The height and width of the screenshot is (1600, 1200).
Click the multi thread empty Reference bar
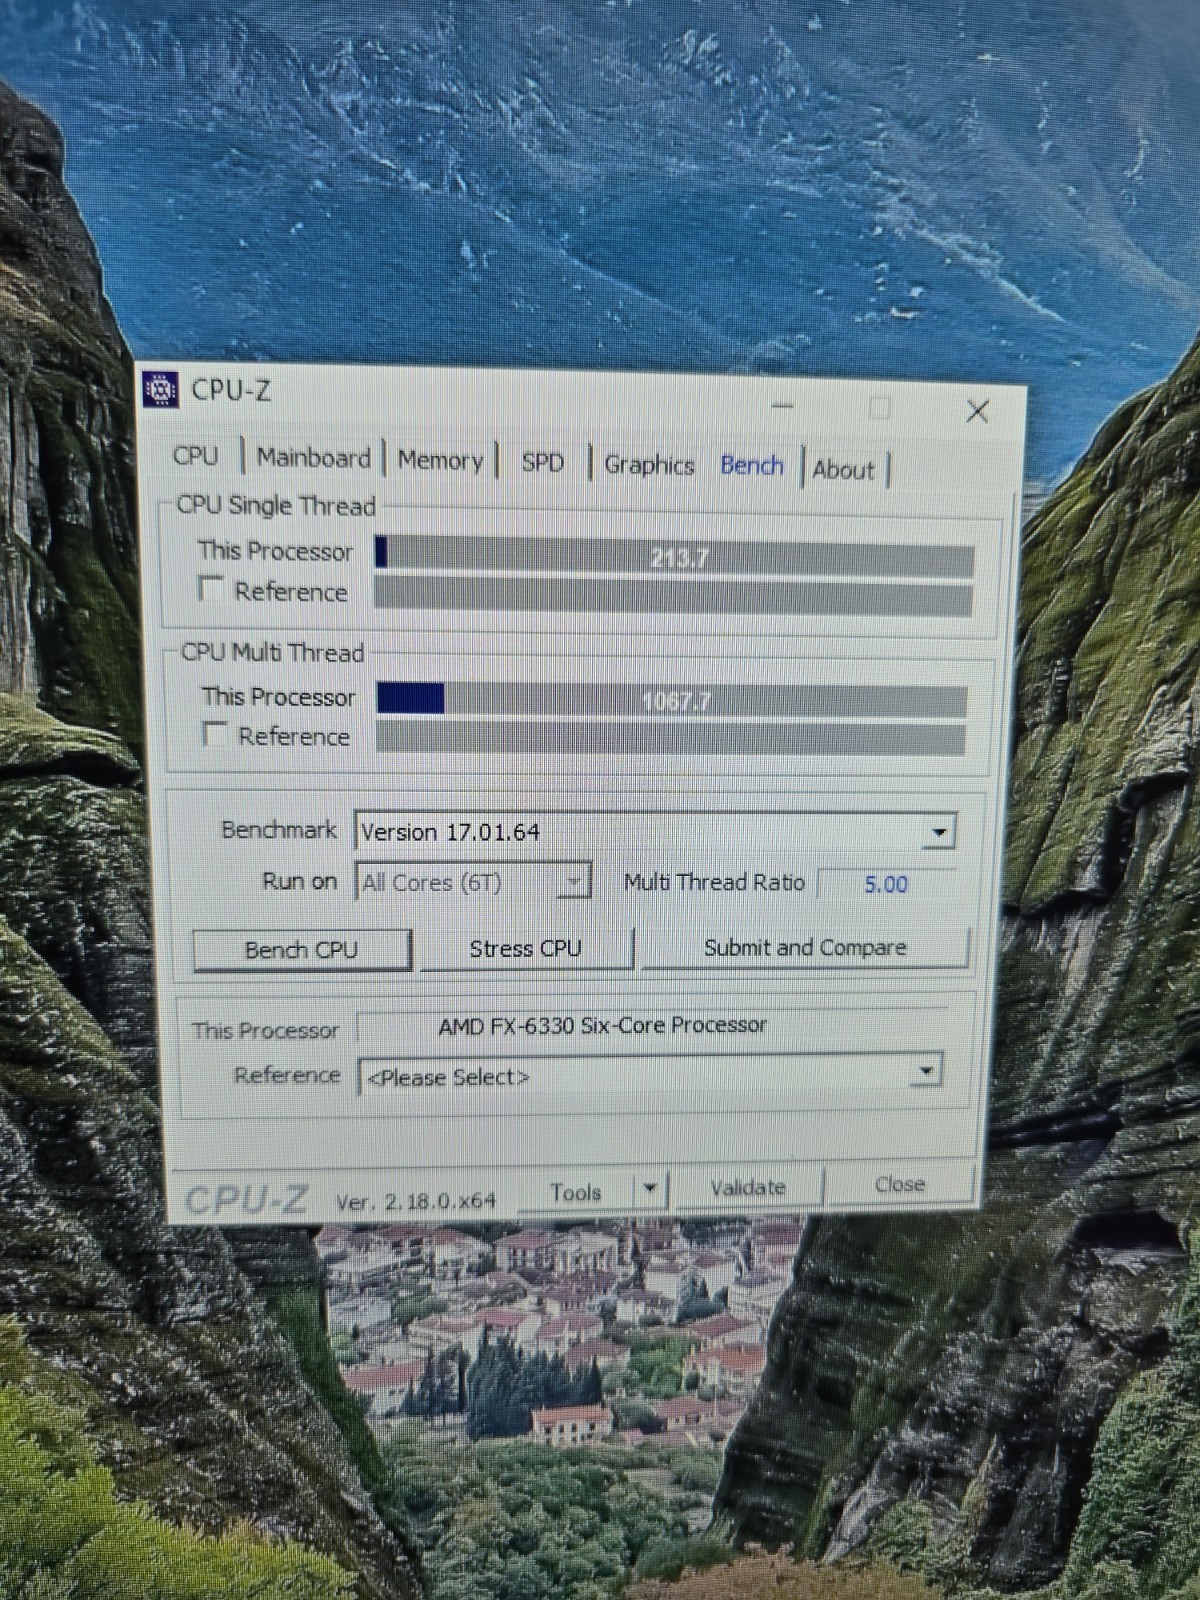670,738
